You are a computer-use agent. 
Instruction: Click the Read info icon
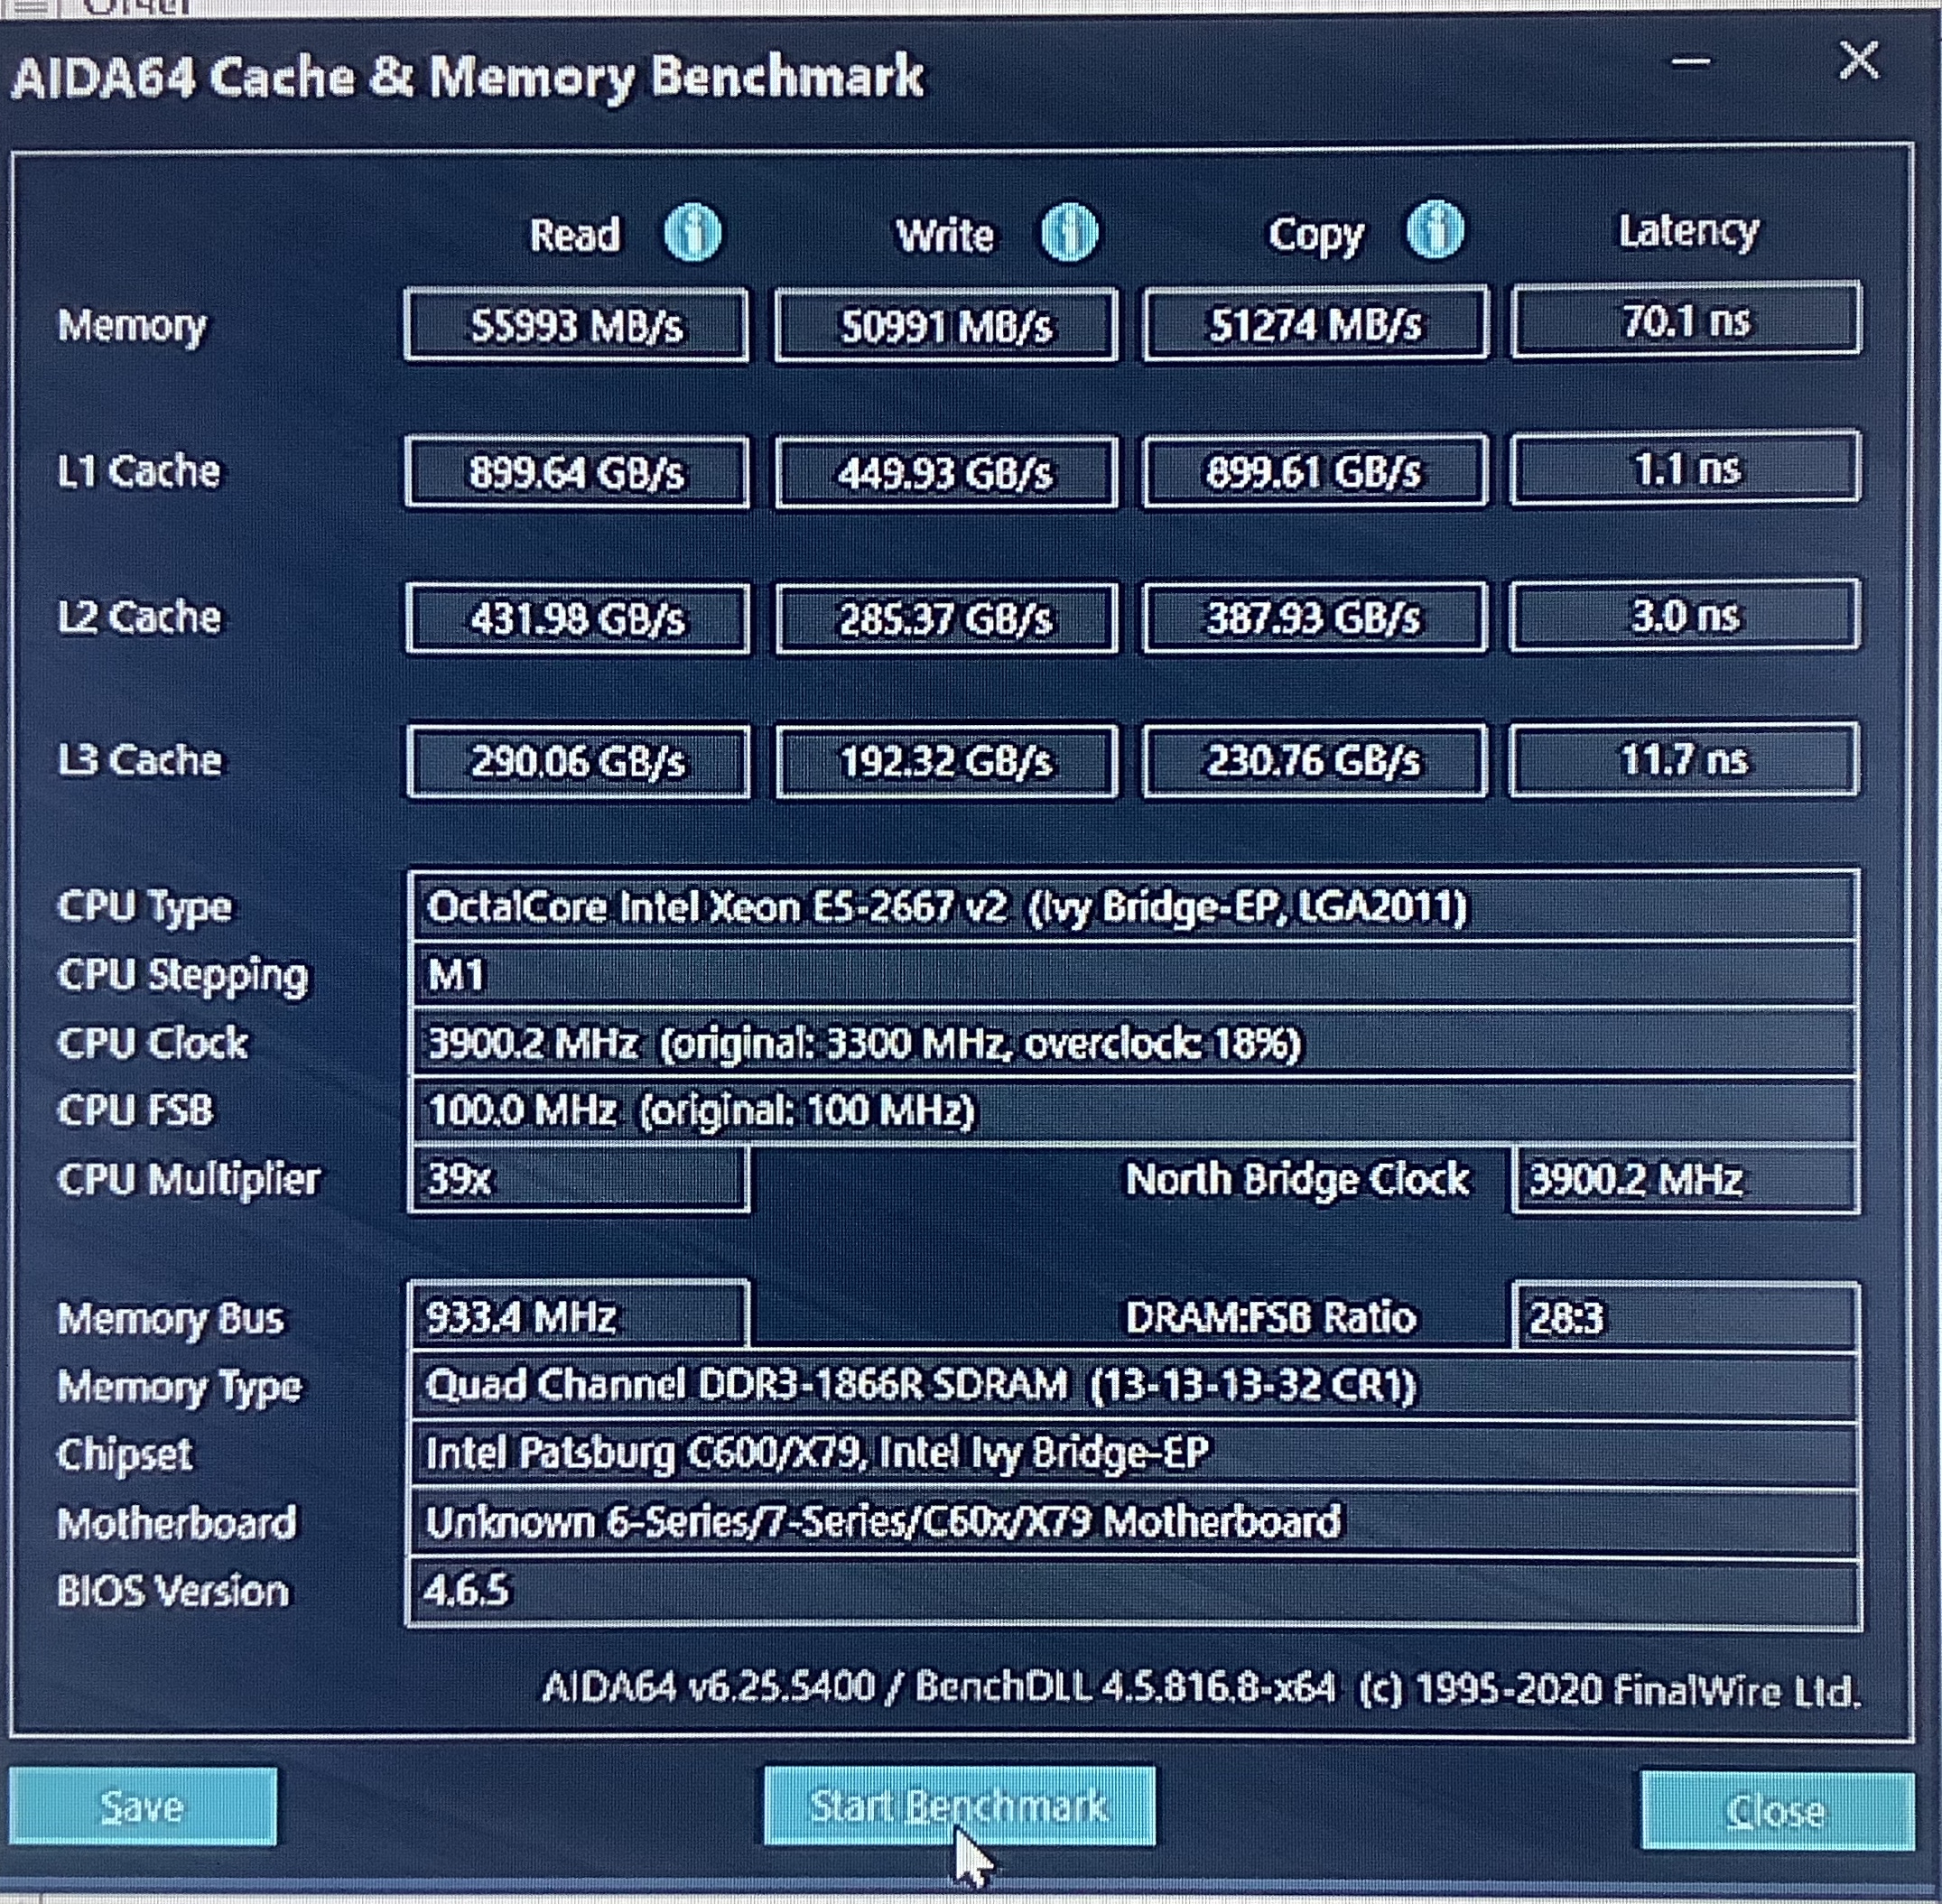(x=692, y=233)
